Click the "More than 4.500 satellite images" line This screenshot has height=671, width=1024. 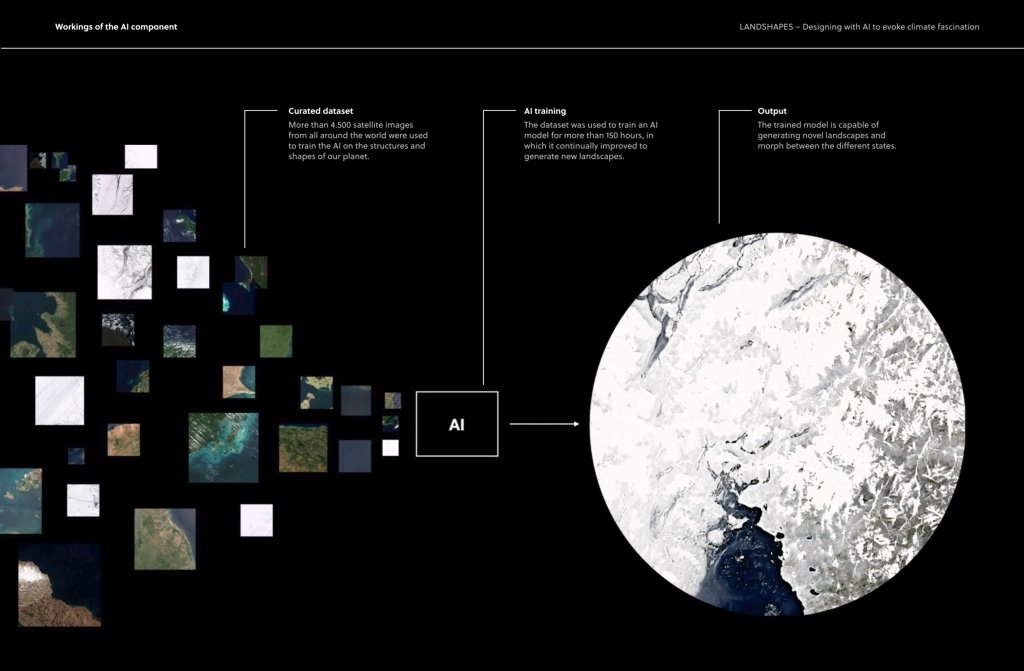351,125
